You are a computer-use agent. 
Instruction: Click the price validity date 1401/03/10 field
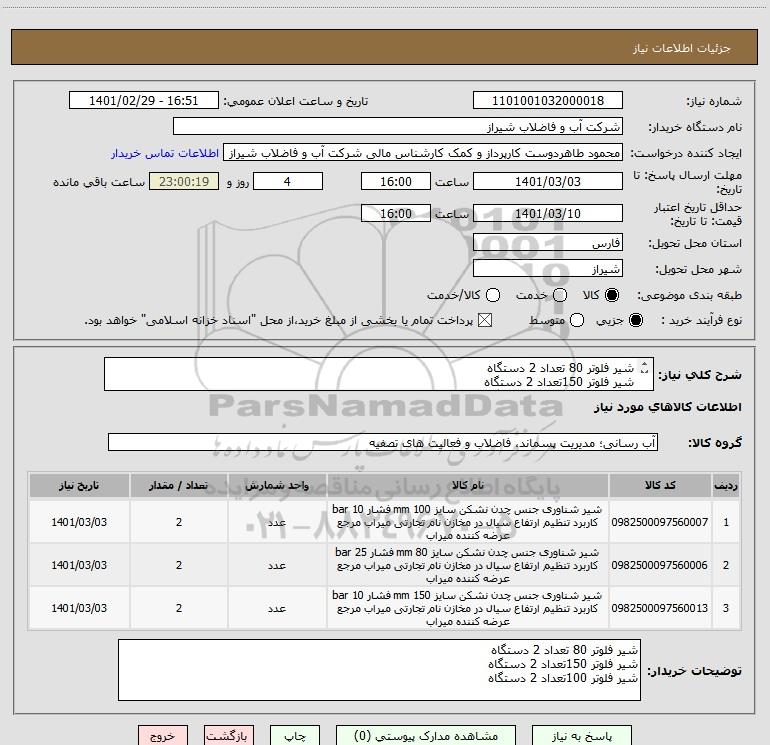point(548,213)
